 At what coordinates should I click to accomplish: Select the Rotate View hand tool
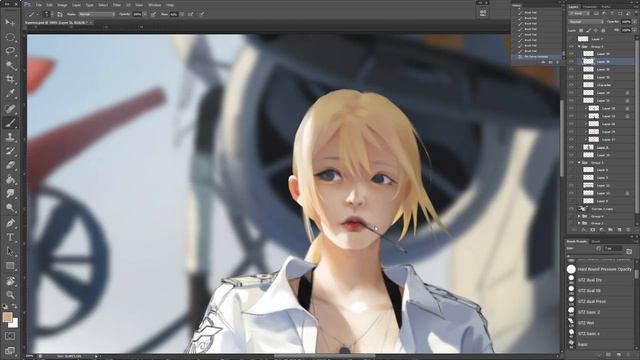pos(10,280)
